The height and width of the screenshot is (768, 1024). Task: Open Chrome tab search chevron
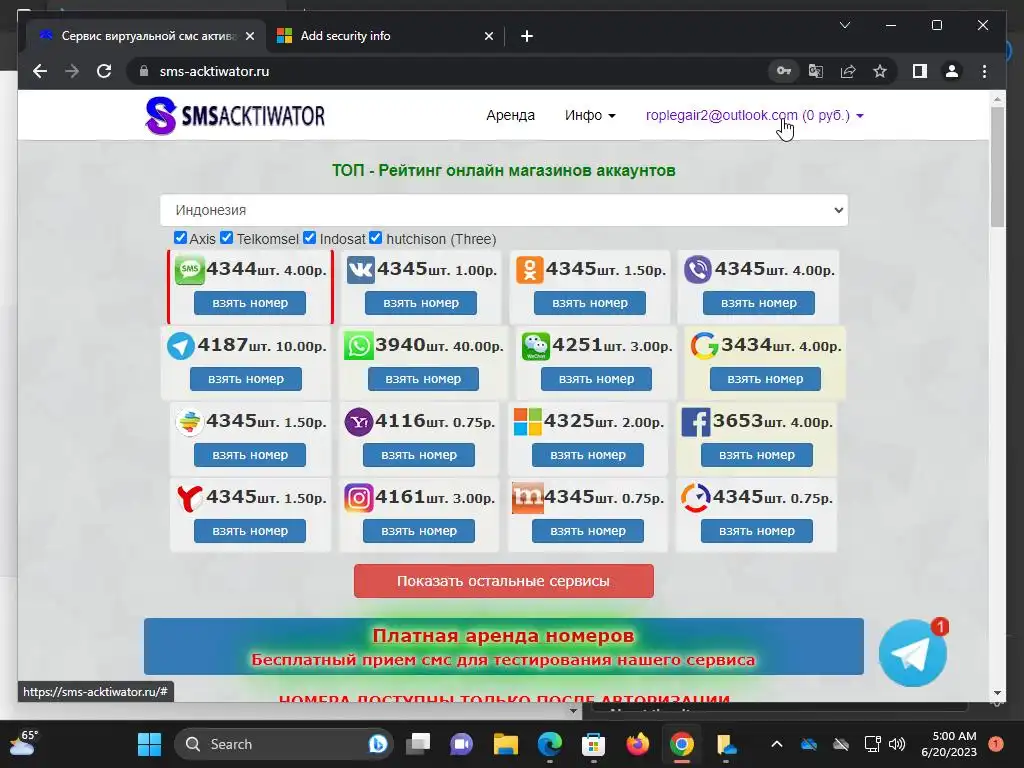coord(844,25)
